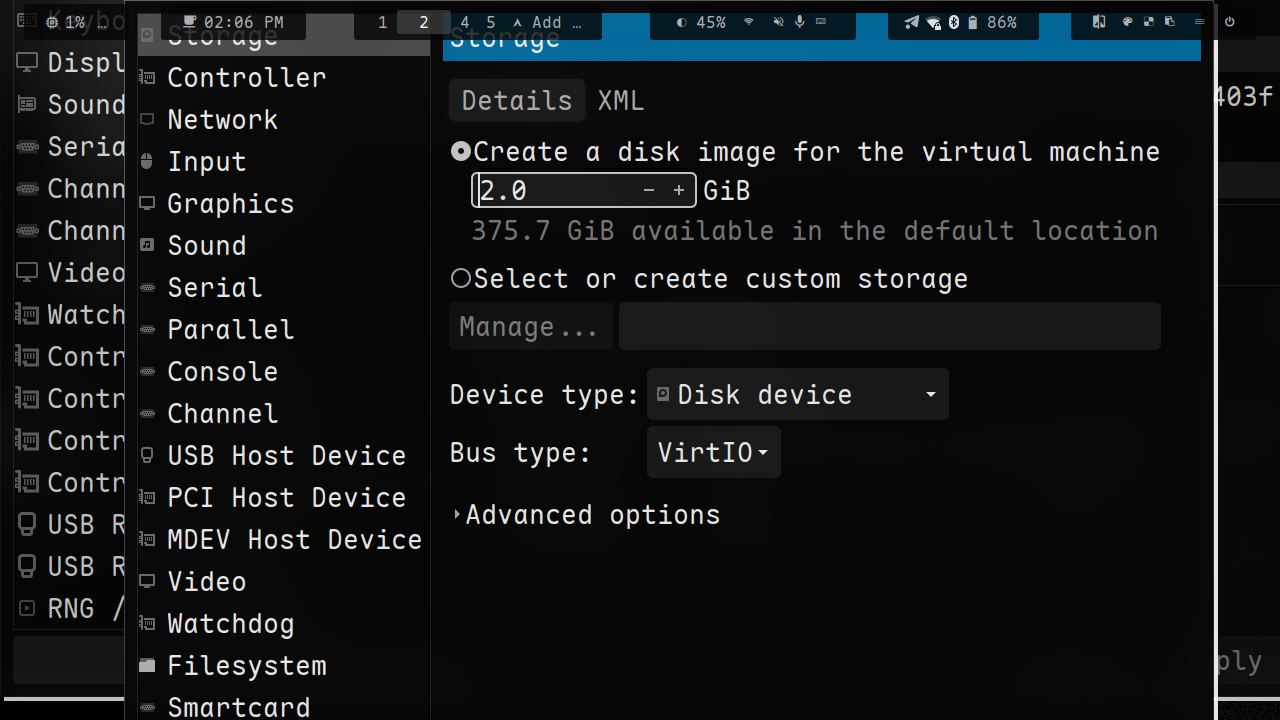Select PCI Host Device in hardware list

click(286, 498)
